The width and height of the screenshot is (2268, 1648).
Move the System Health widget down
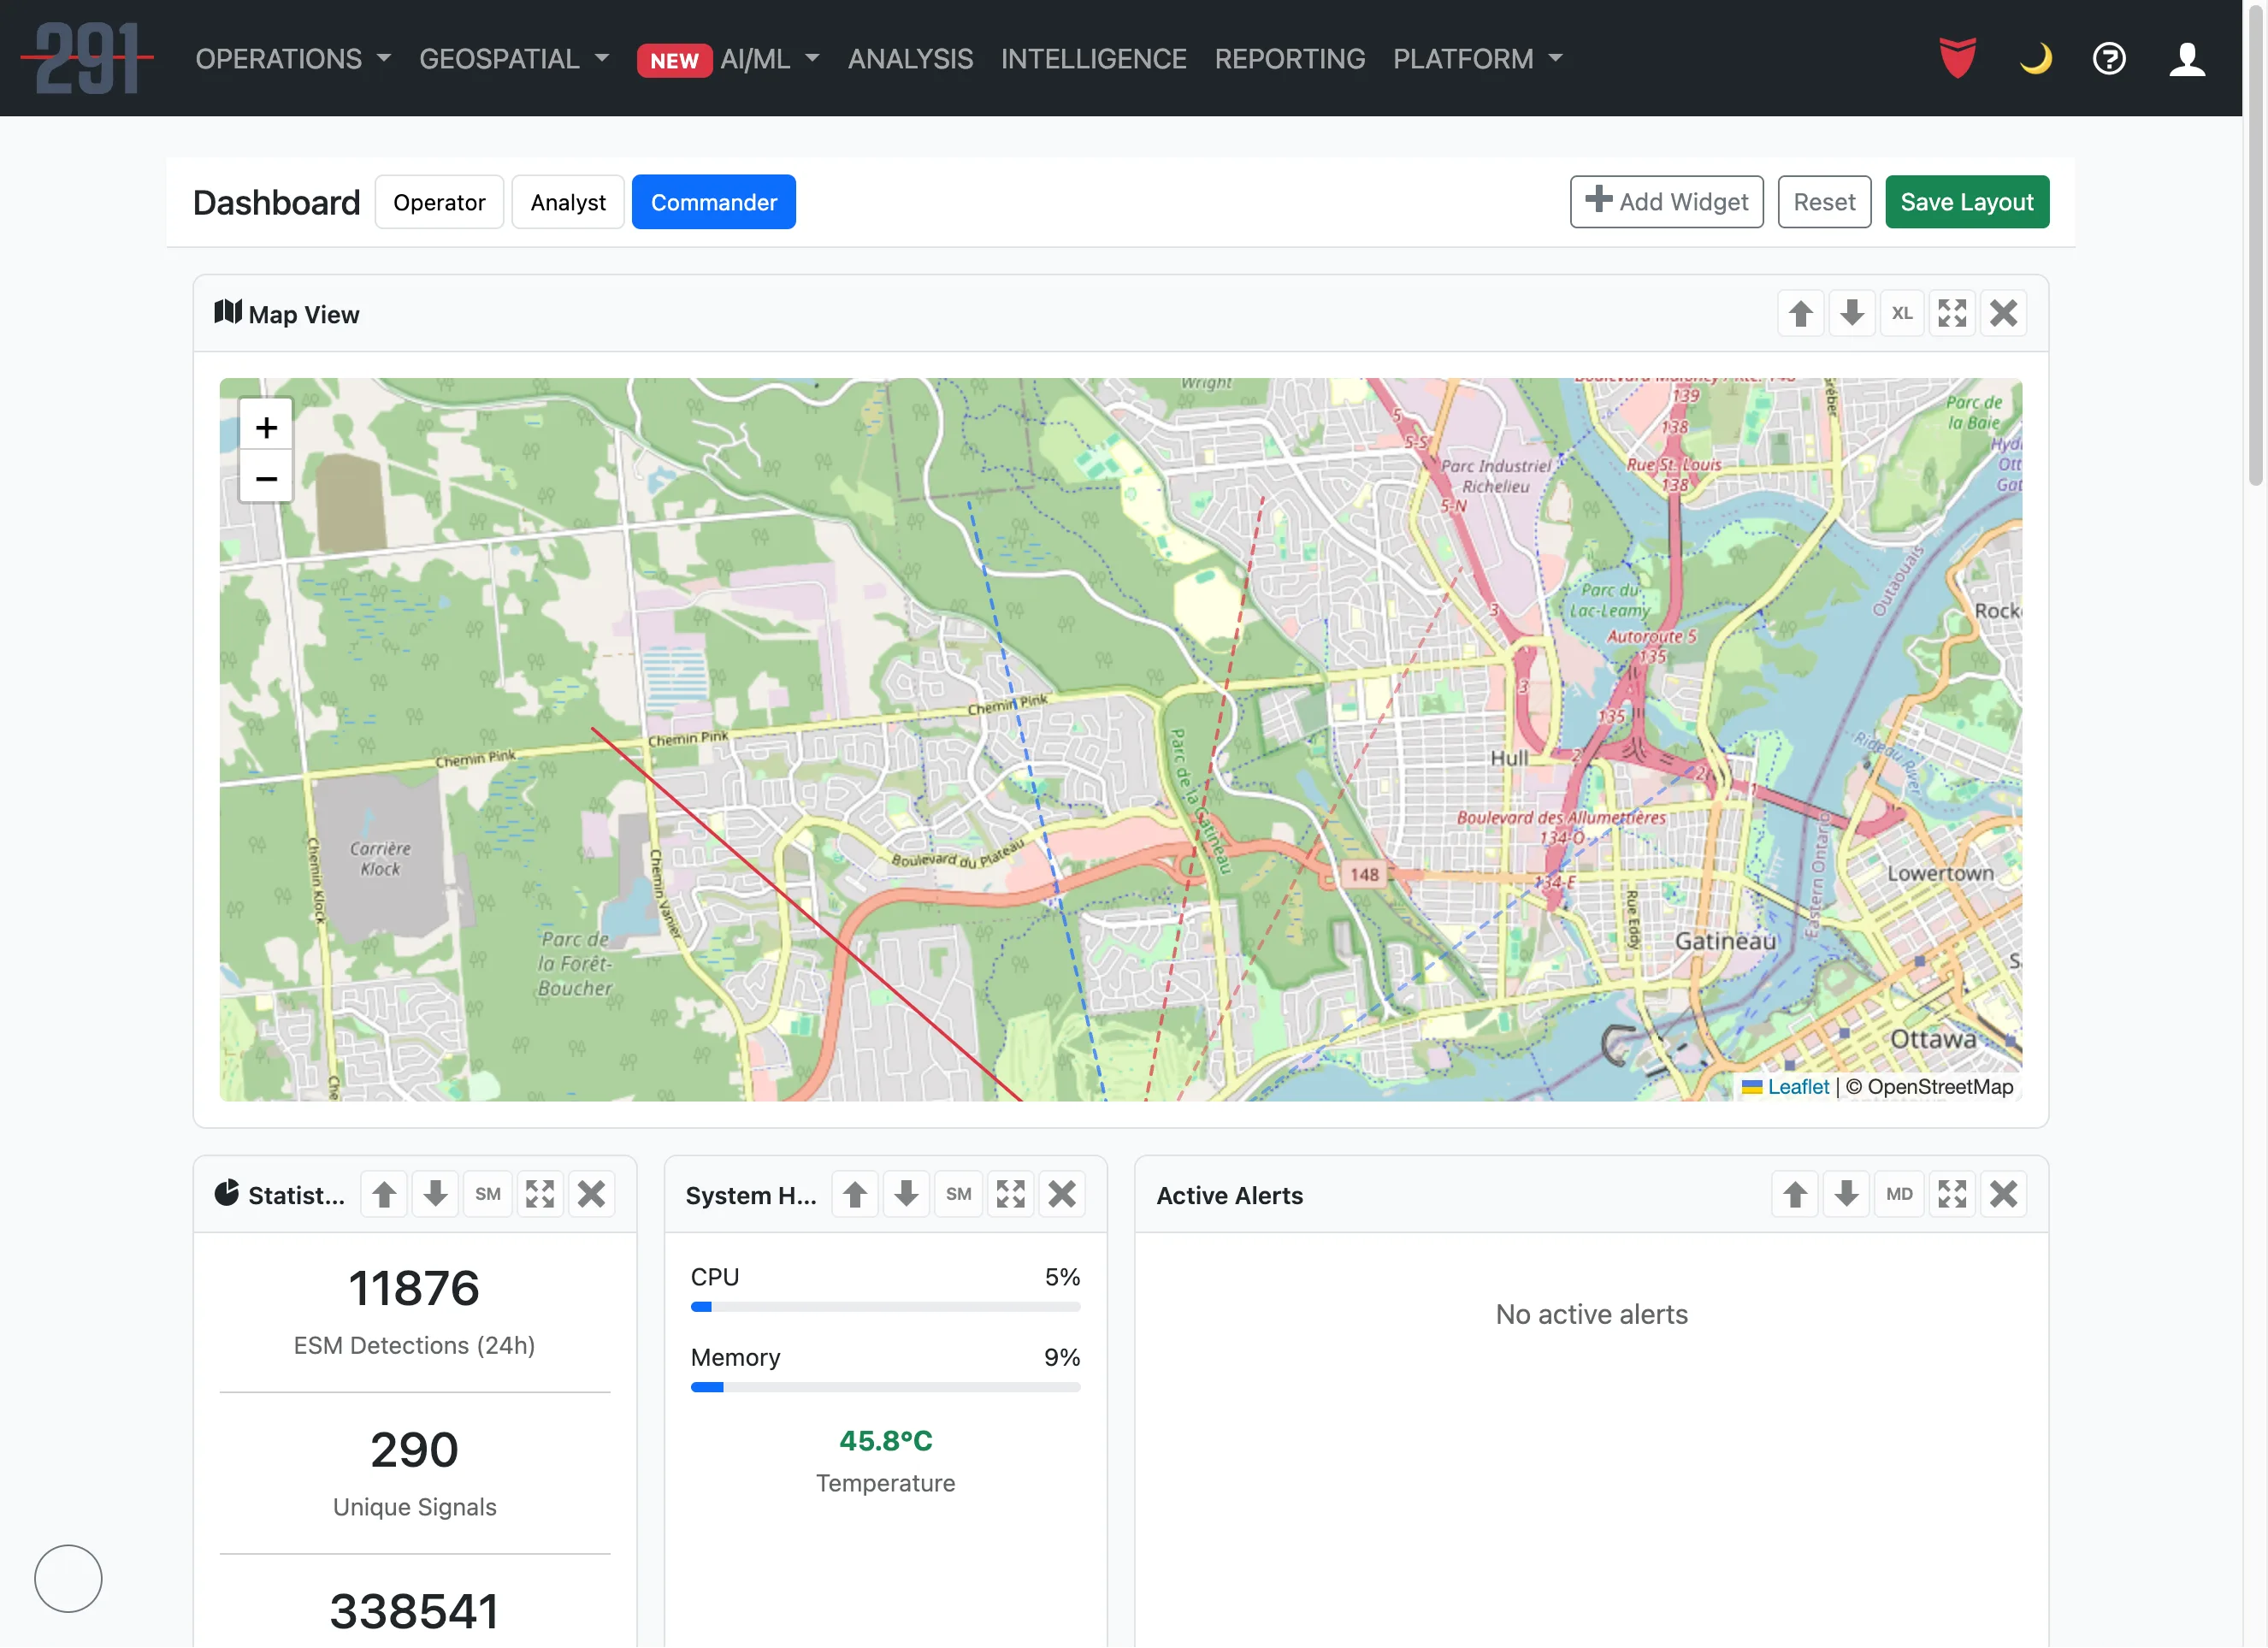(x=906, y=1193)
